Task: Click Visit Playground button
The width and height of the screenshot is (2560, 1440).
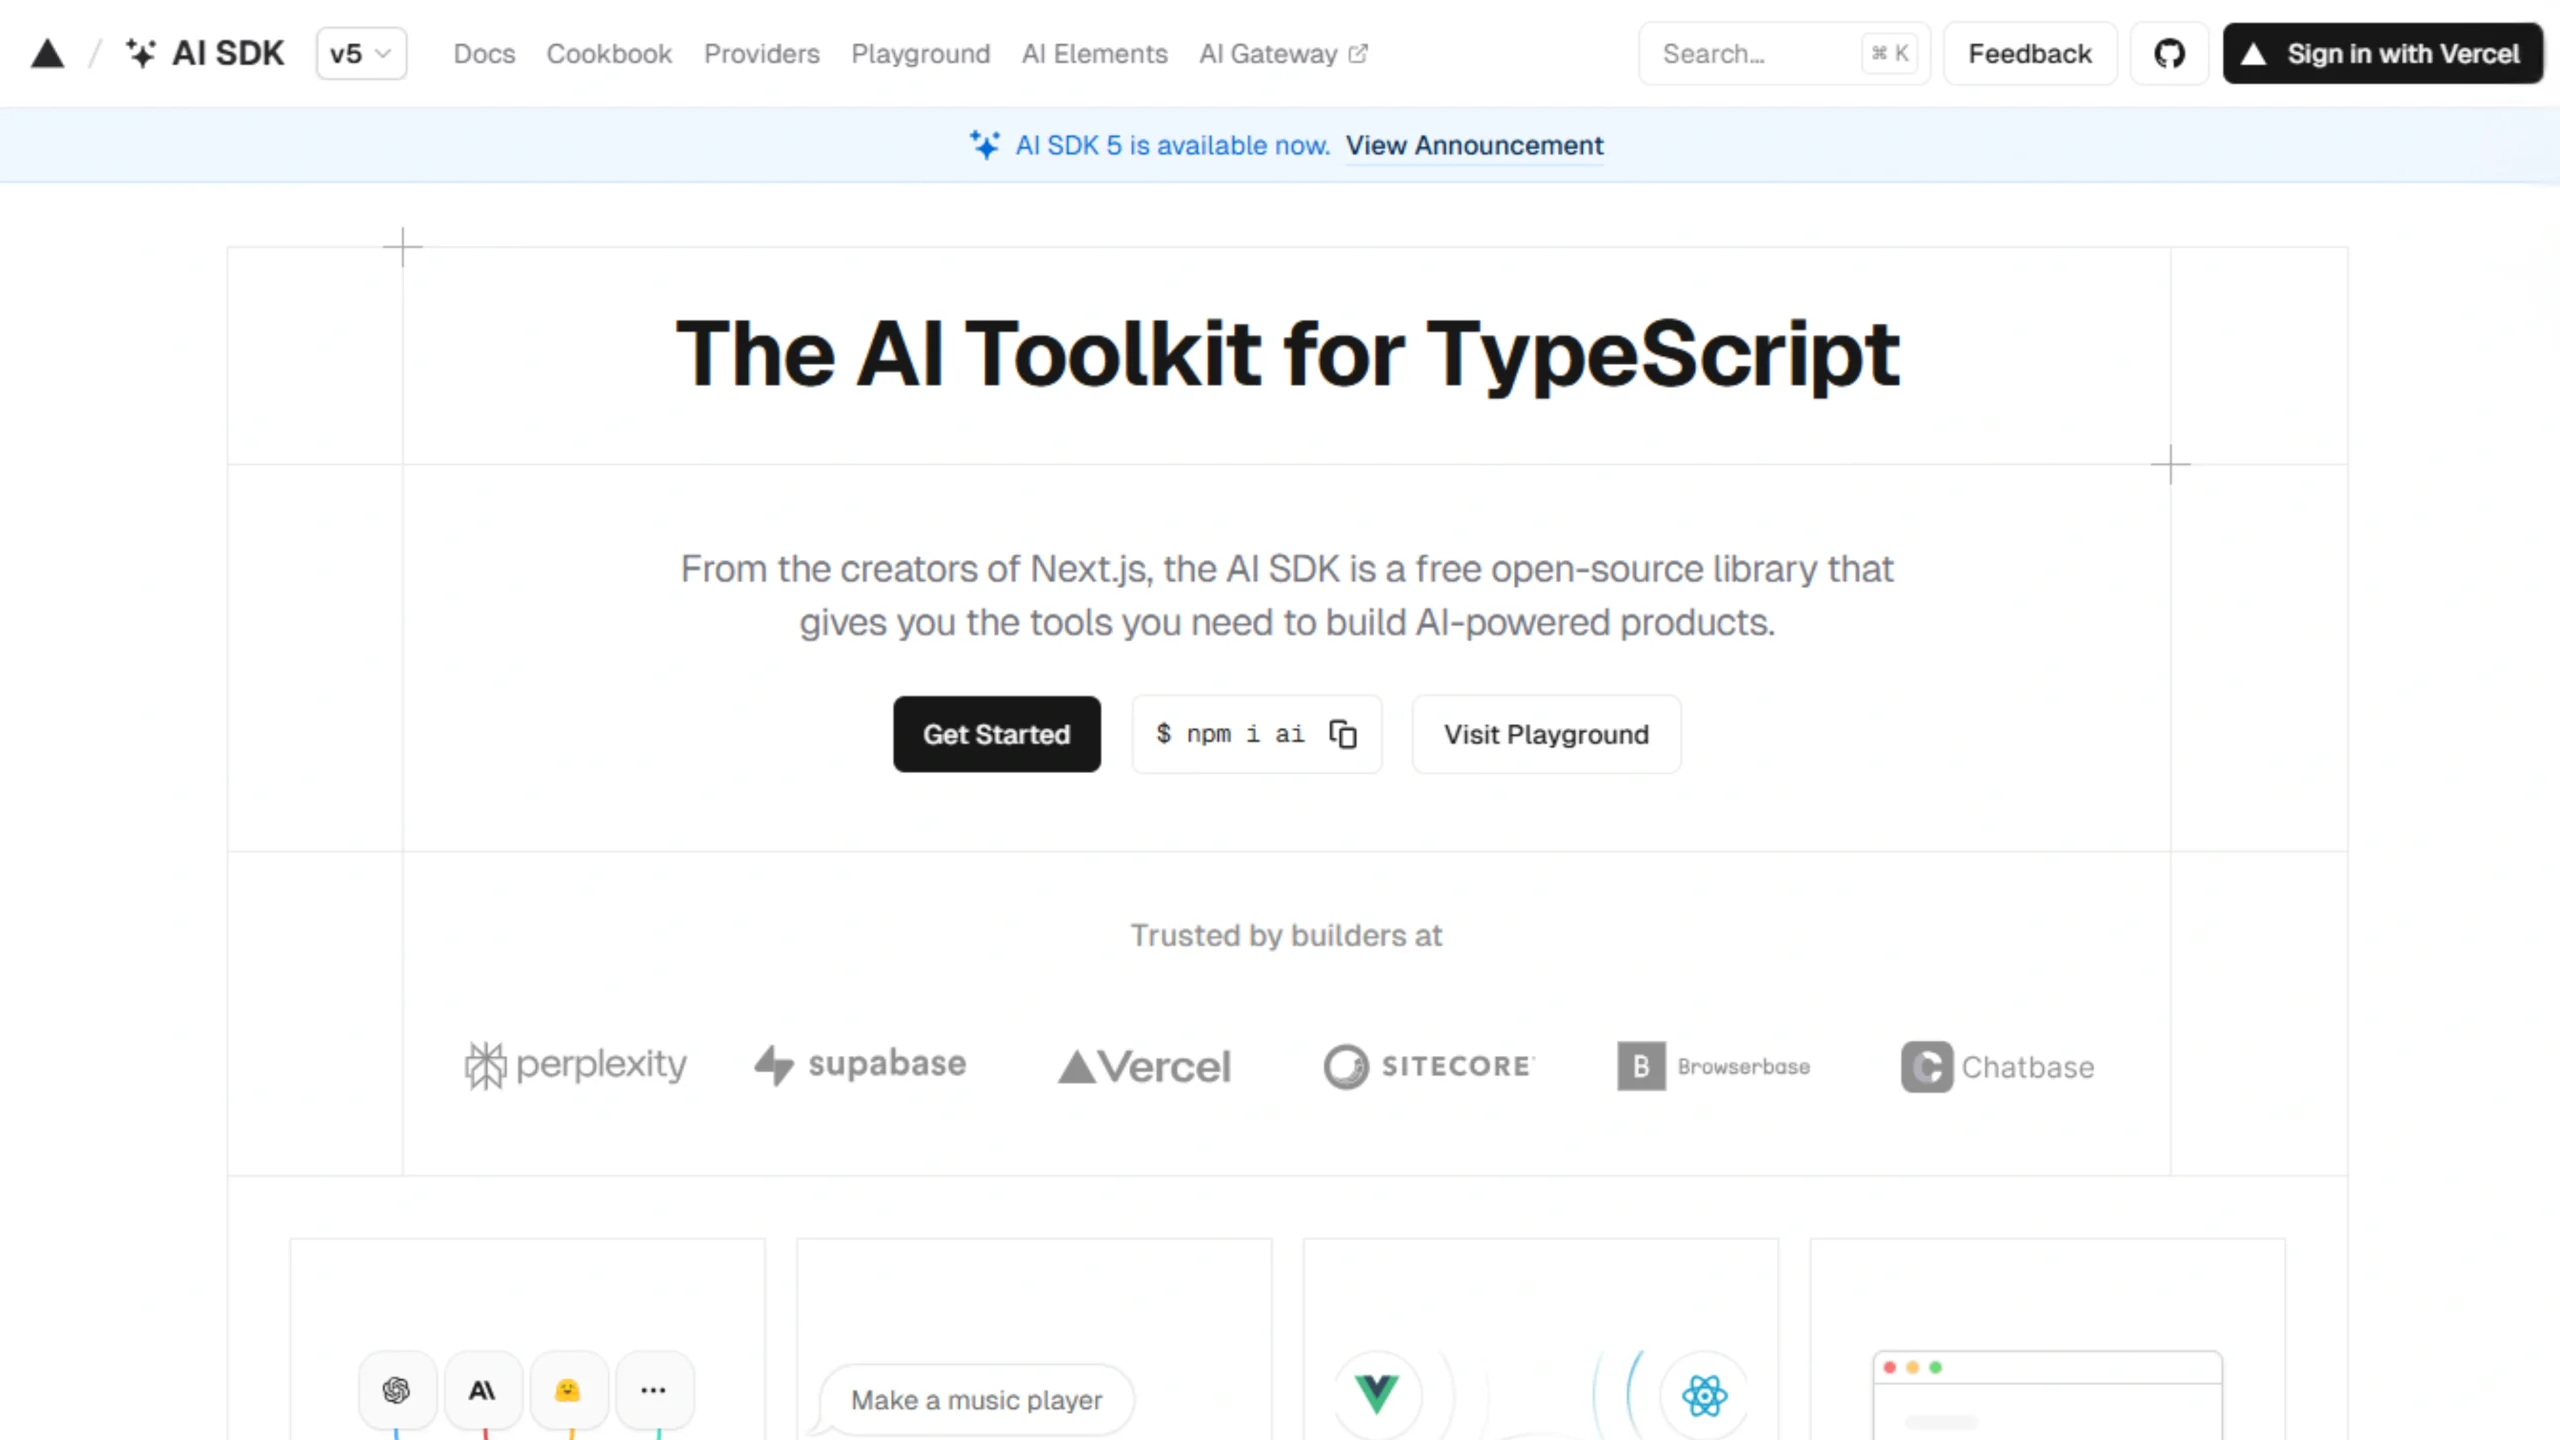Action: pos(1546,734)
